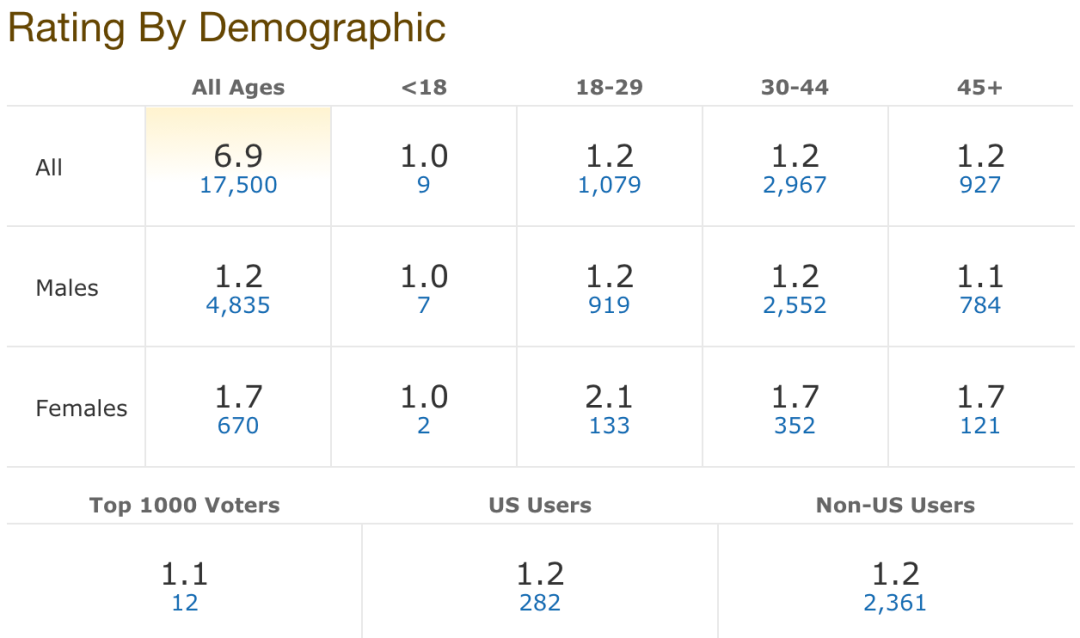Click the 2 votes link for females under 18
Image resolution: width=1080 pixels, height=638 pixels.
tap(424, 425)
